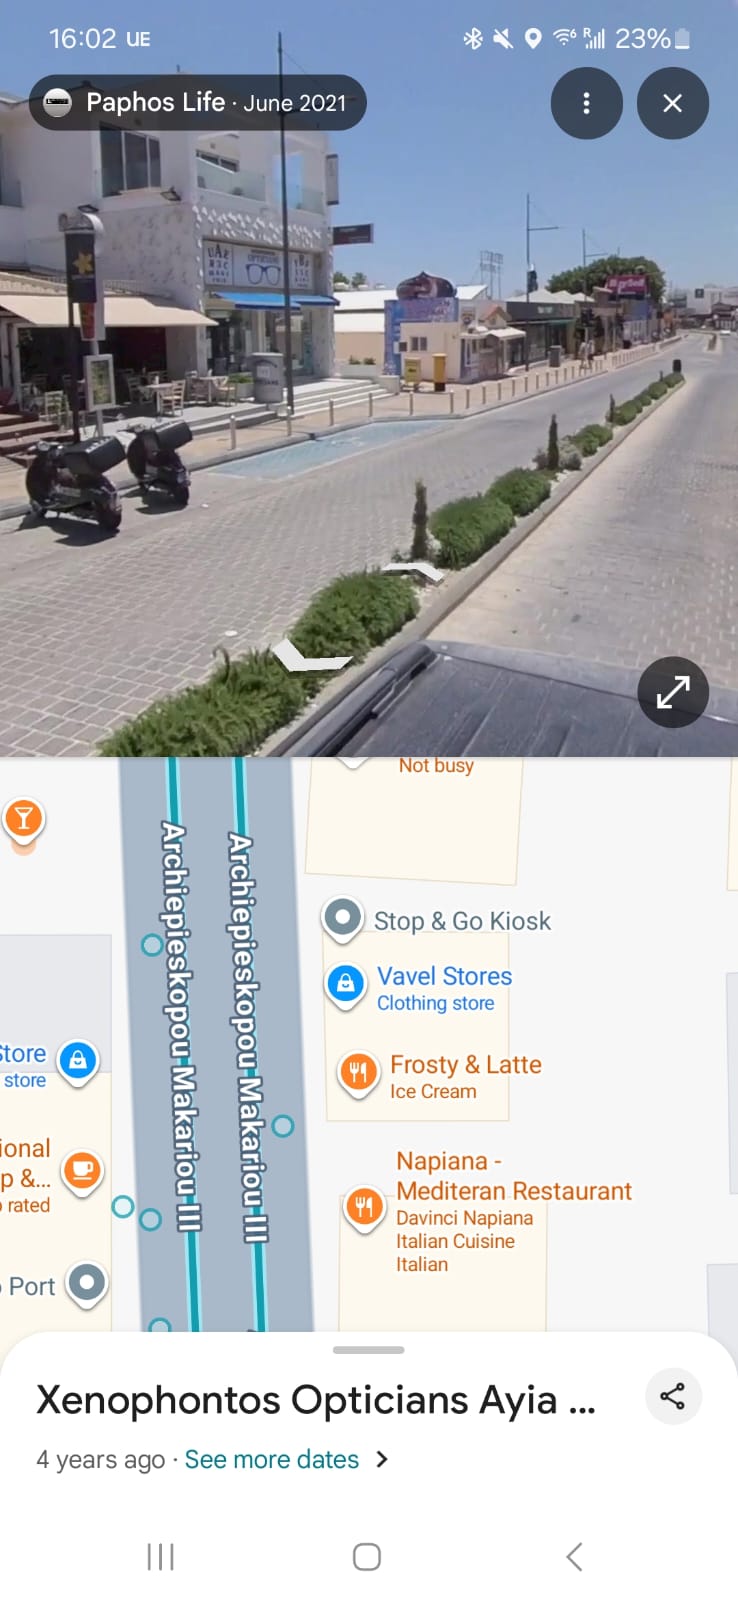Tap the Napiana restaurant fork icon
This screenshot has height=1600, width=738.
[364, 1208]
